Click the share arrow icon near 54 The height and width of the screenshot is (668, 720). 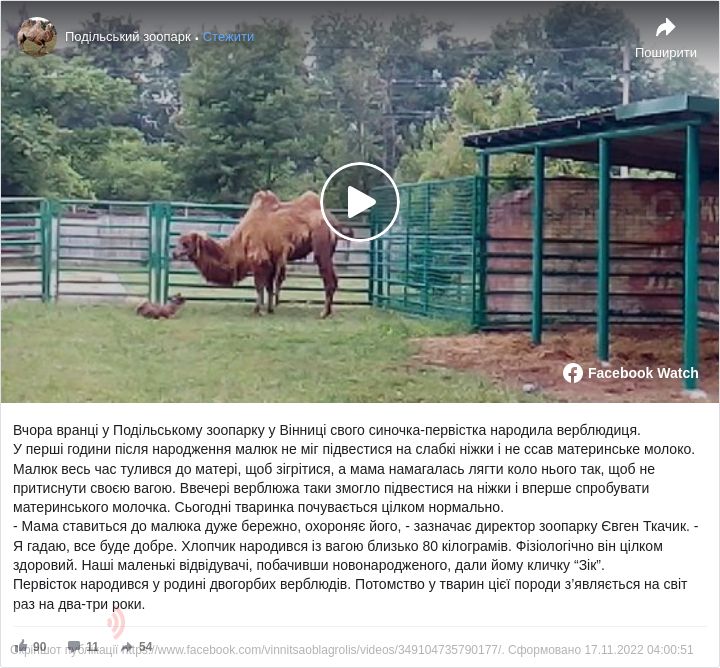[x=127, y=646]
